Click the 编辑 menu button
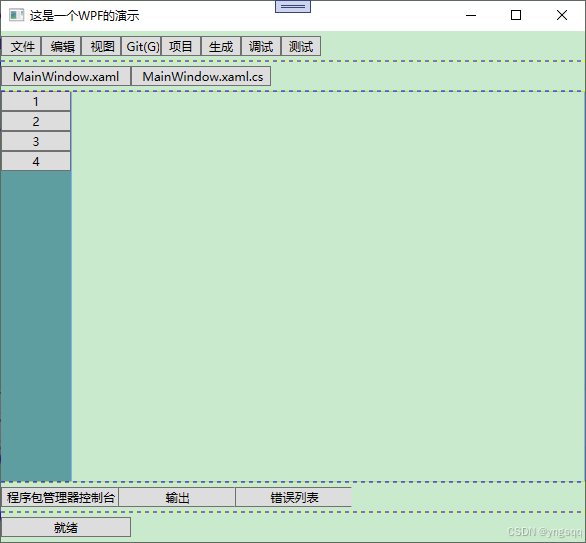Viewport: 586px width, 543px height. pos(61,46)
